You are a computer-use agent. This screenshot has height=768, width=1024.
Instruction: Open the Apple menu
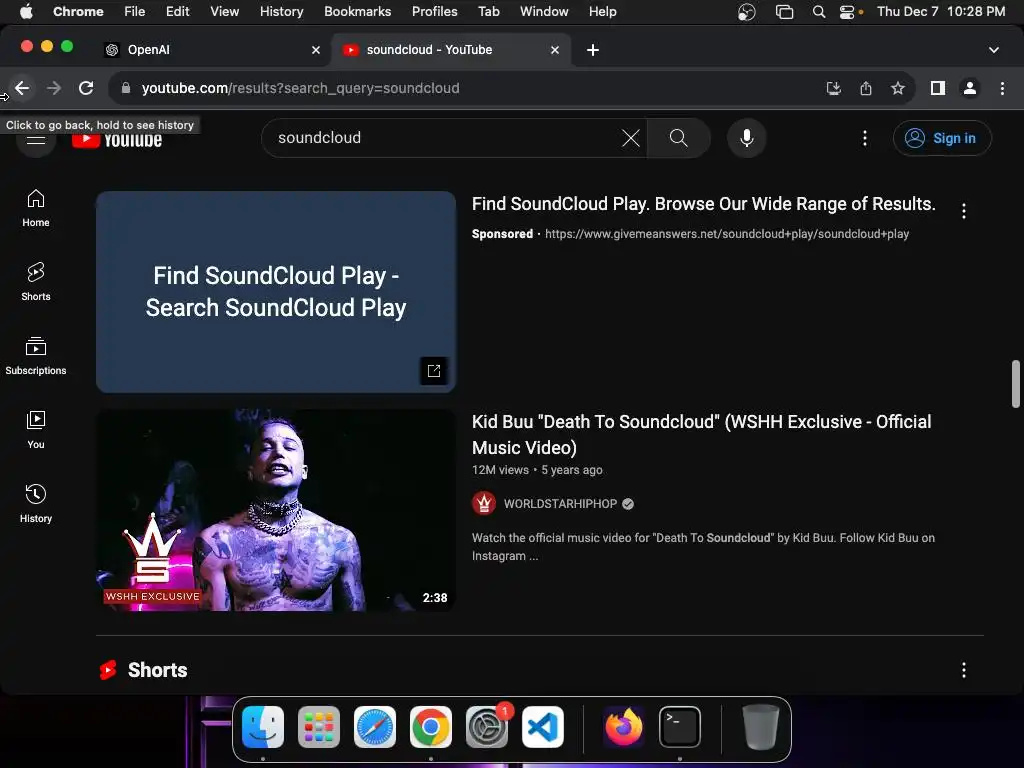point(26,12)
